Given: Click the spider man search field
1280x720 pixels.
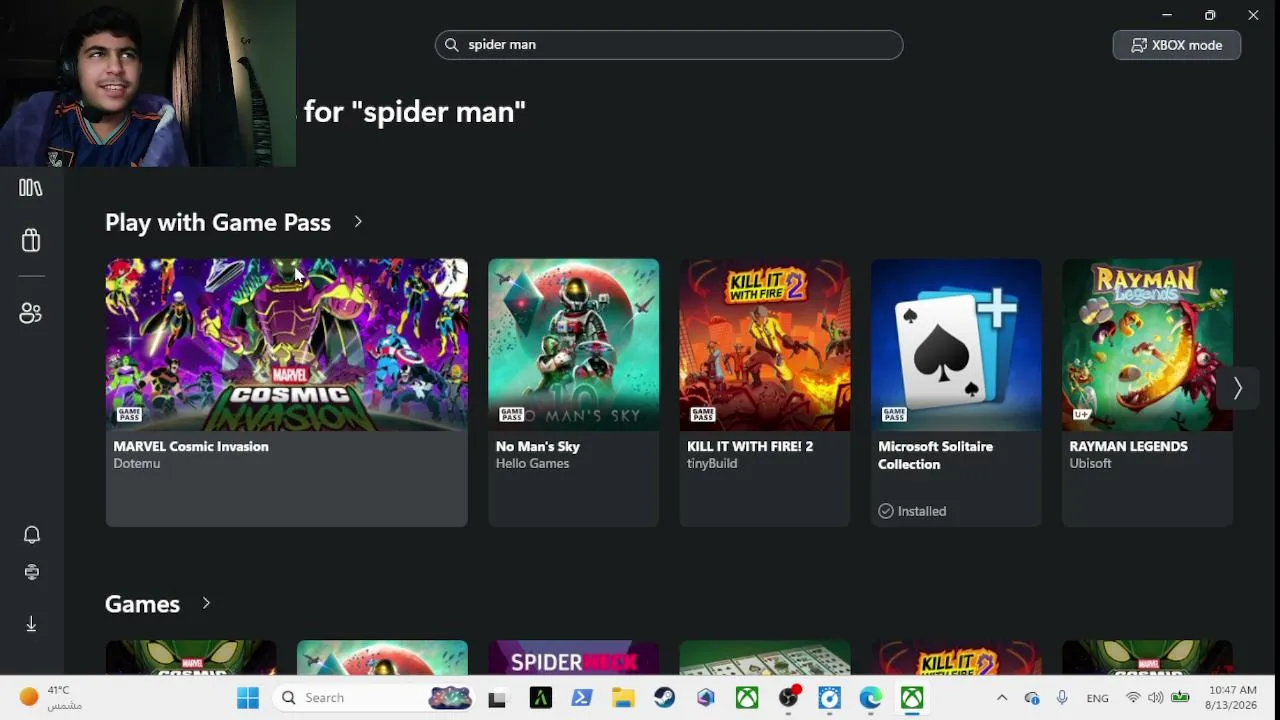Looking at the screenshot, I should click(669, 45).
